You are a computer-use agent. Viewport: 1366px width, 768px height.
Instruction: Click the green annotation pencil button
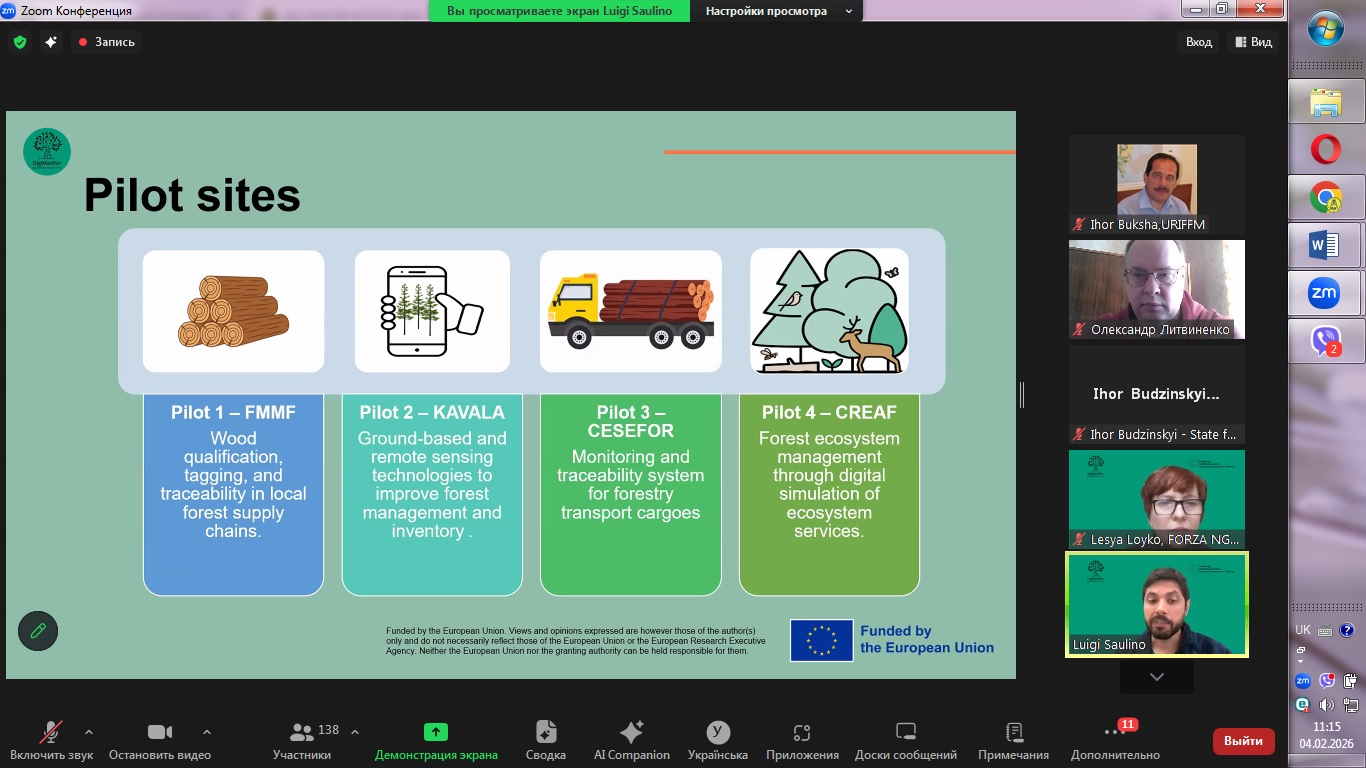point(38,631)
